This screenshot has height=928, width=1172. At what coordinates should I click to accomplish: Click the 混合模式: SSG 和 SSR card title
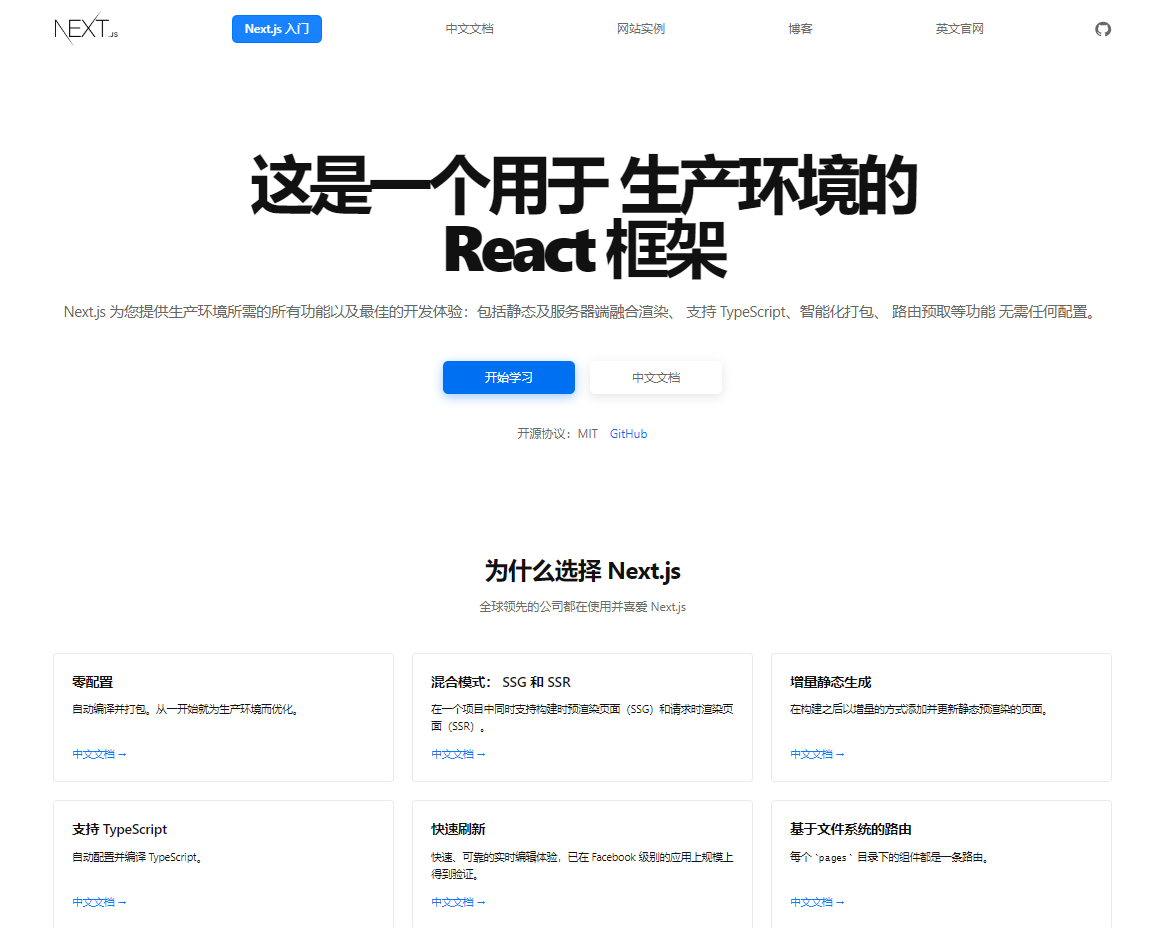[x=501, y=682]
